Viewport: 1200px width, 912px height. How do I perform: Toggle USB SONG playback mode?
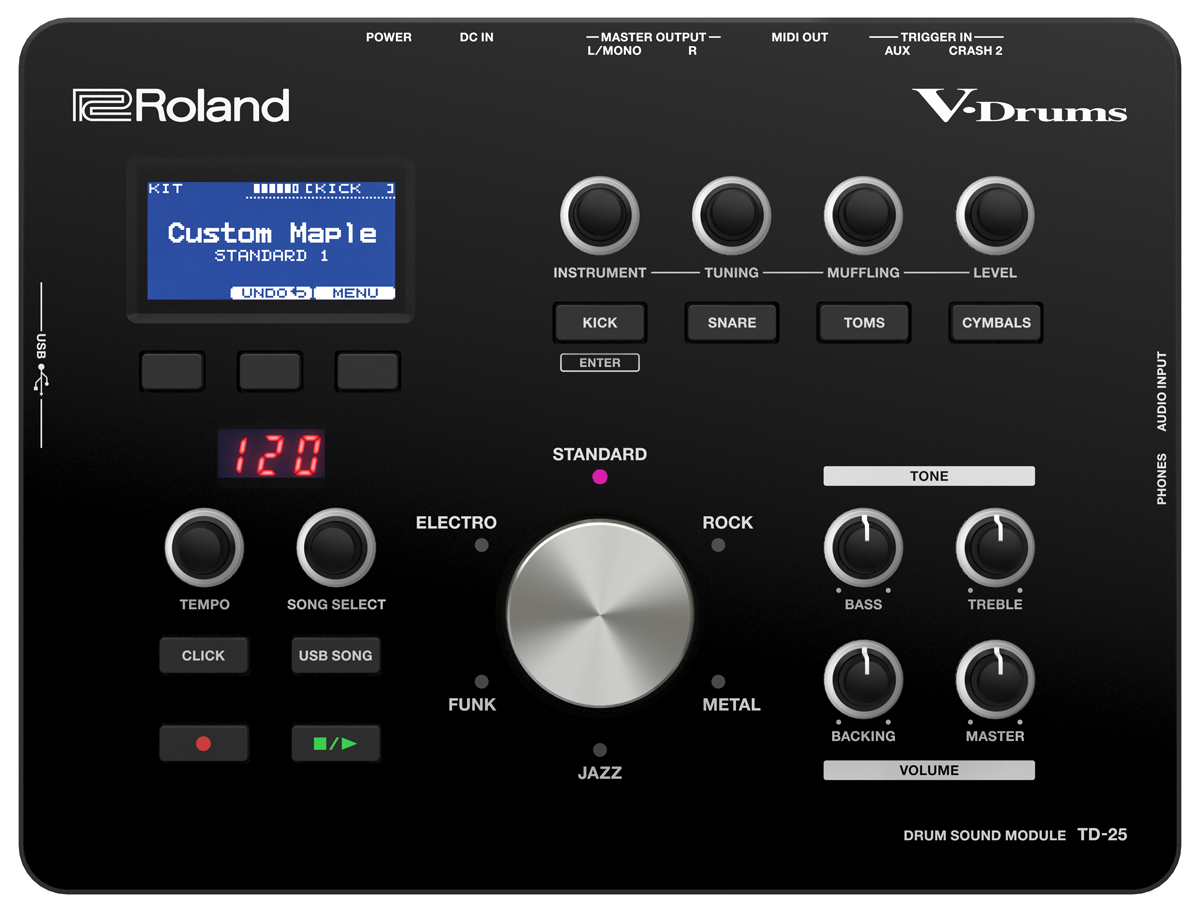point(336,655)
